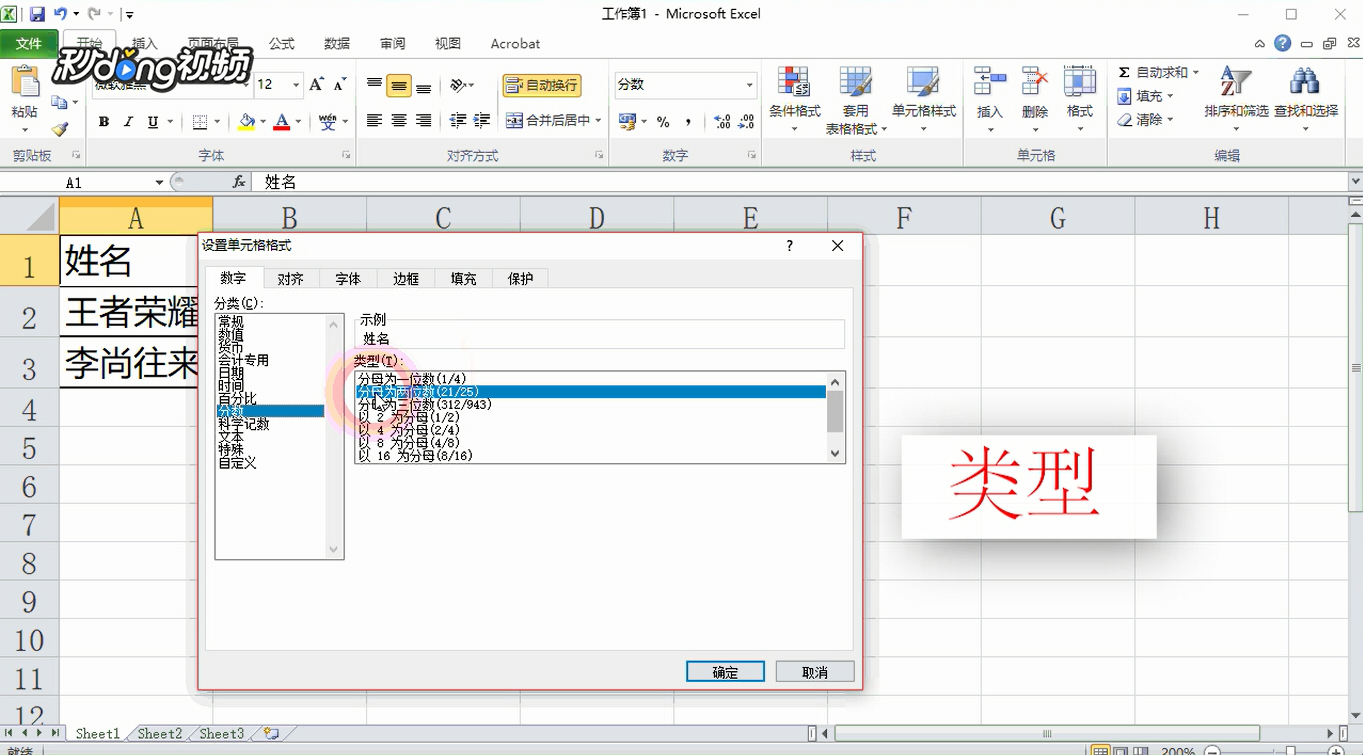Viewport: 1363px width, 755px height.
Task: Toggle top vertical alignment
Action: 375,85
